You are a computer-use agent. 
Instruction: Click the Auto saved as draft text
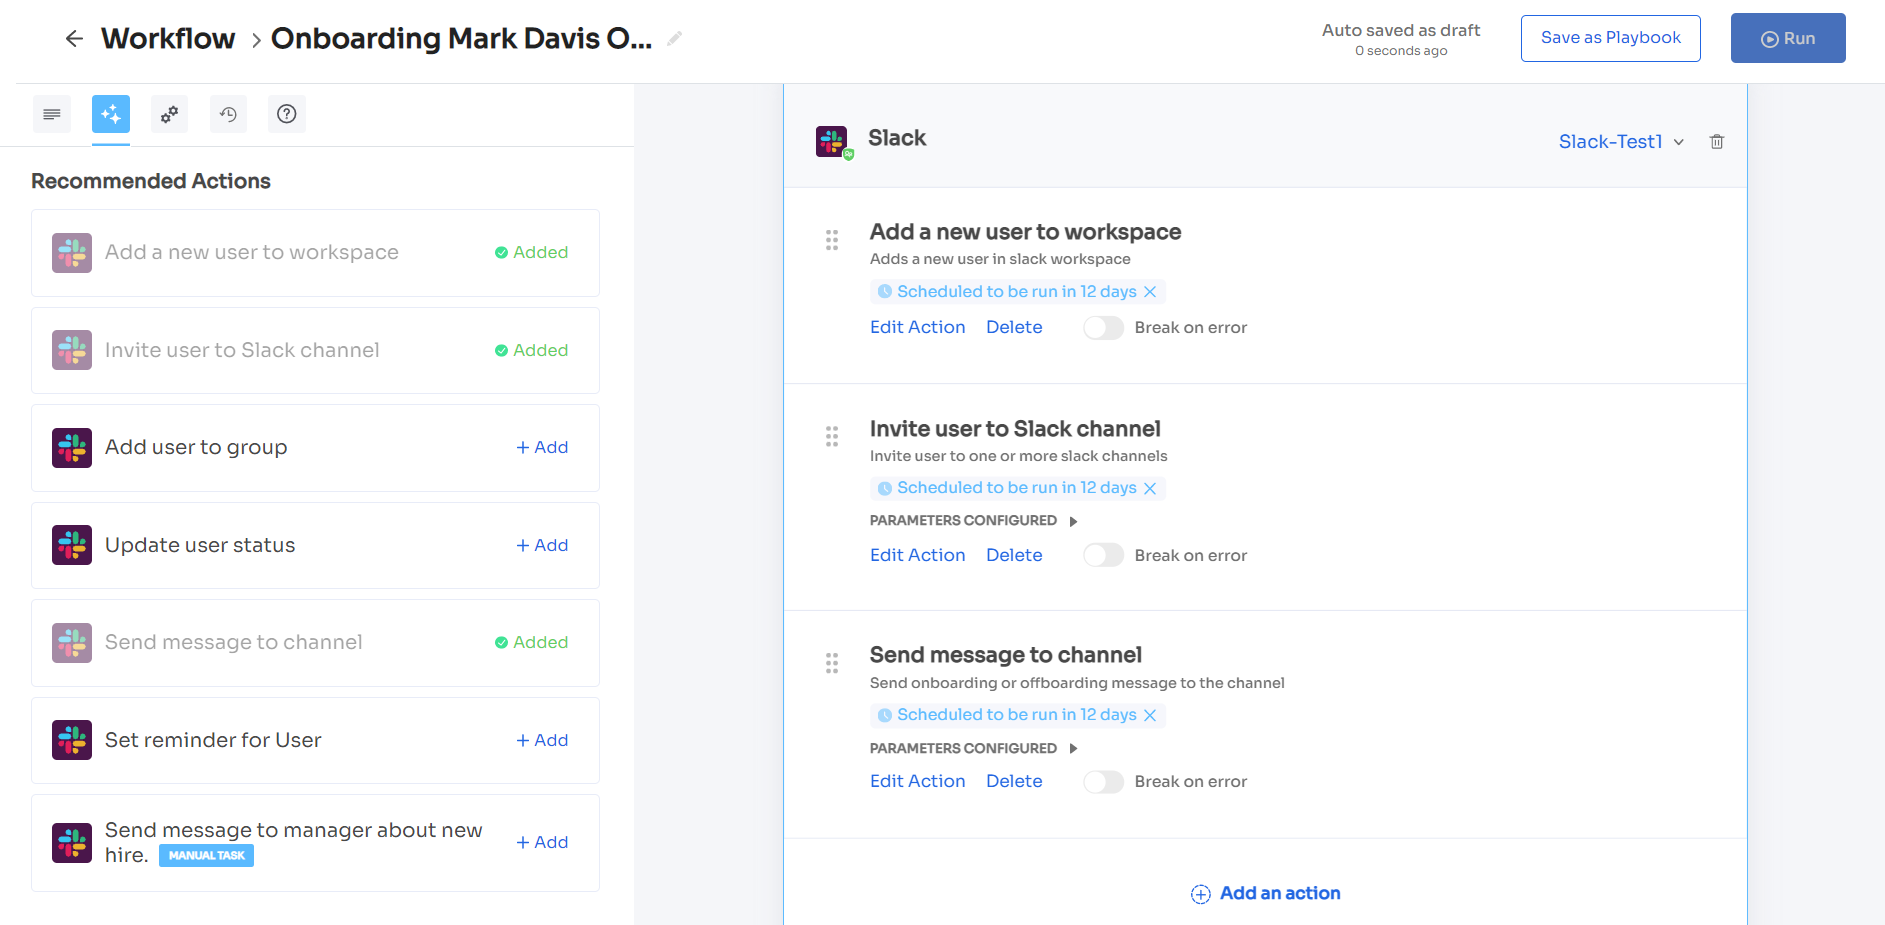coord(1401,30)
